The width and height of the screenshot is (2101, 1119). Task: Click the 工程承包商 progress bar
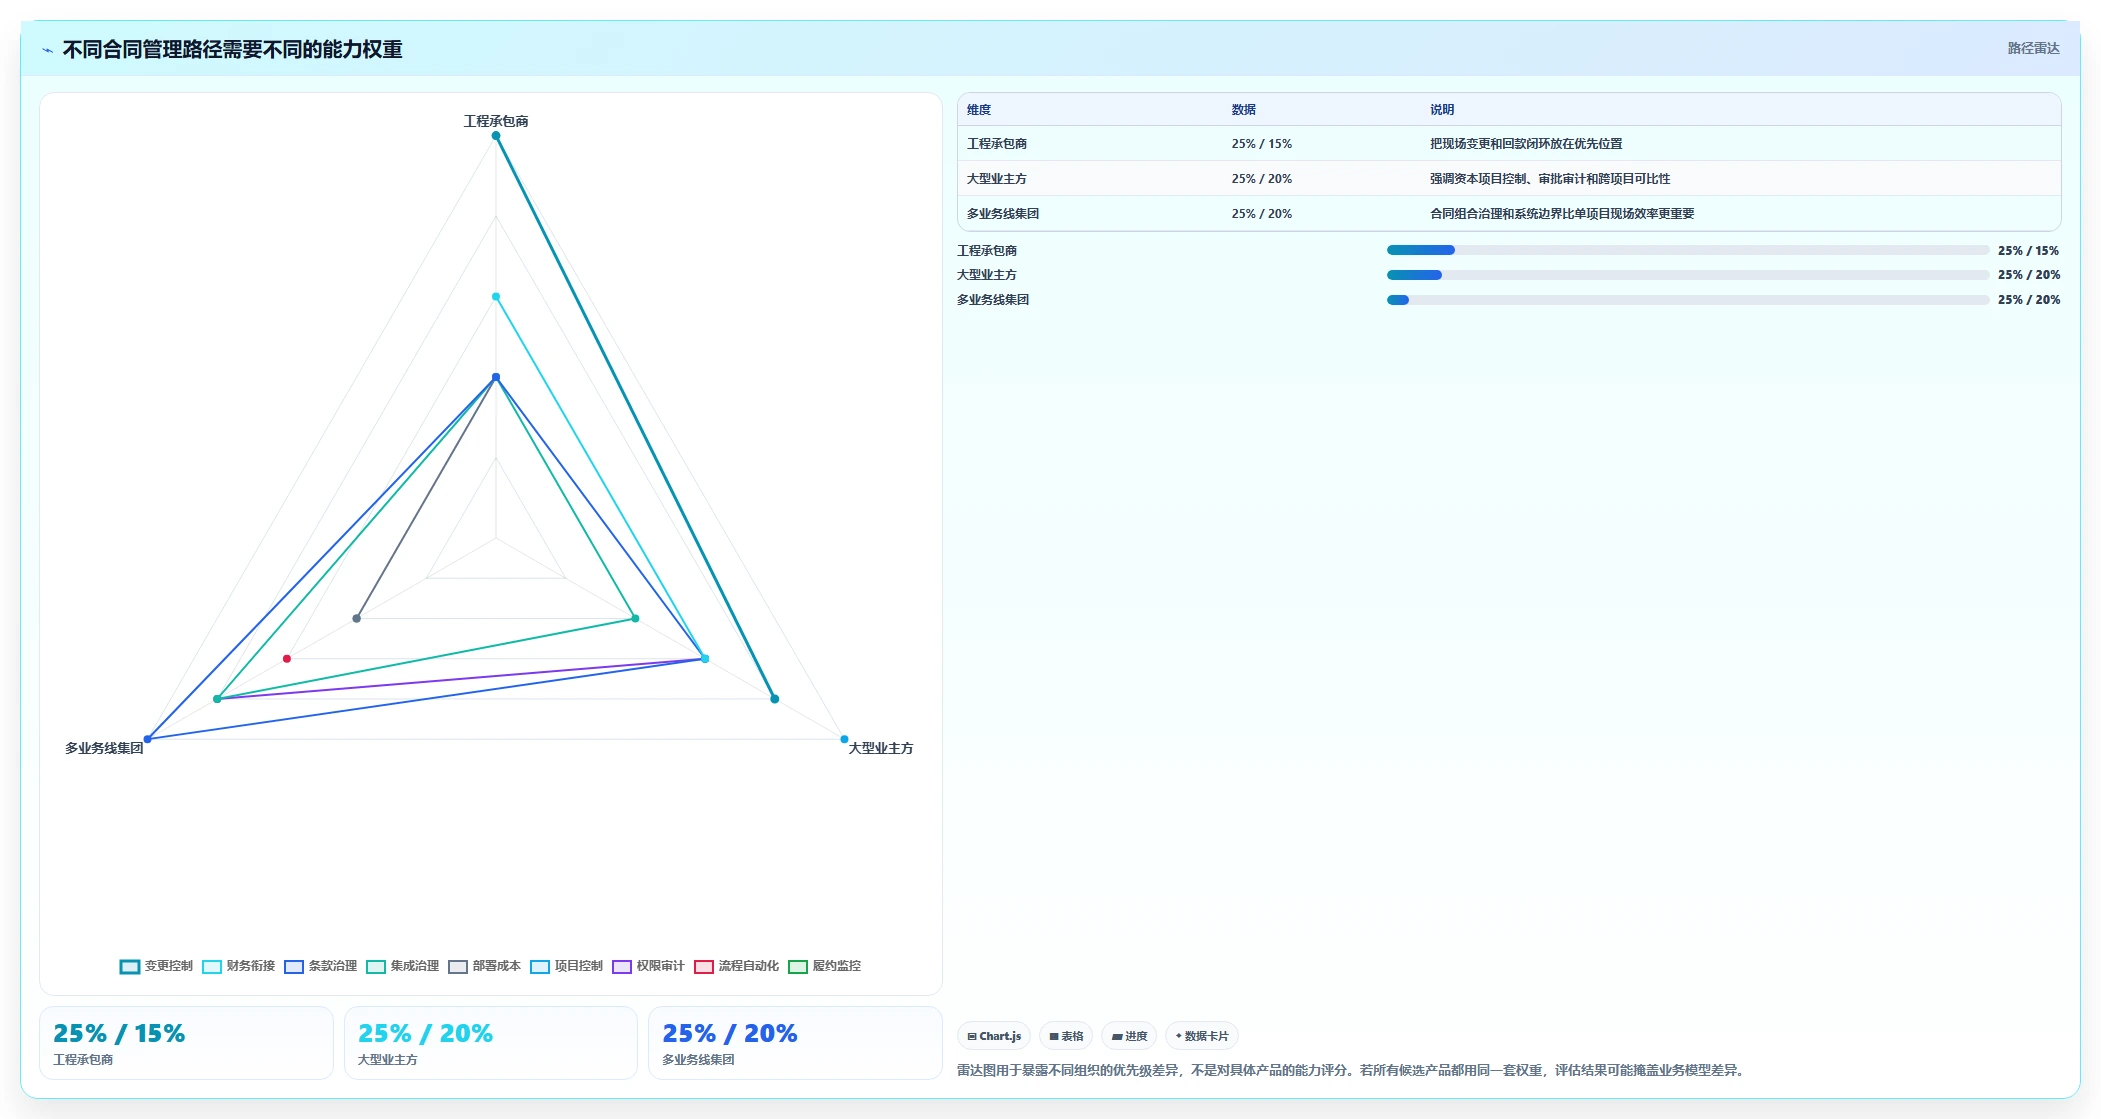1687,250
